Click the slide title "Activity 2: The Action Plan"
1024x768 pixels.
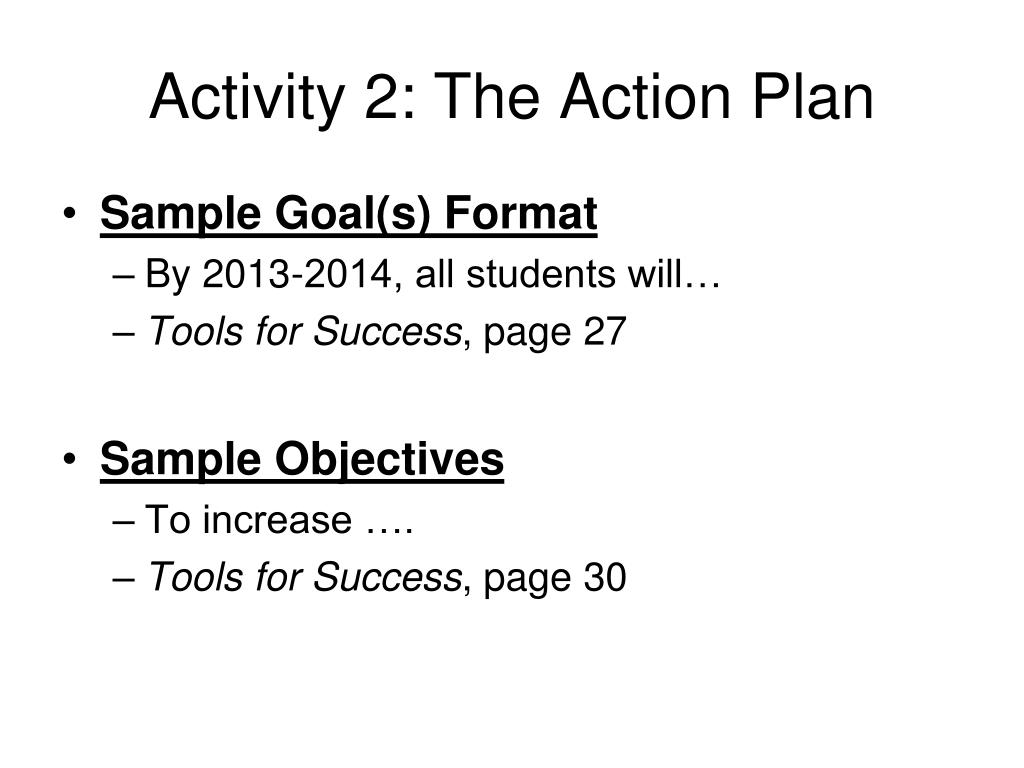(511, 98)
